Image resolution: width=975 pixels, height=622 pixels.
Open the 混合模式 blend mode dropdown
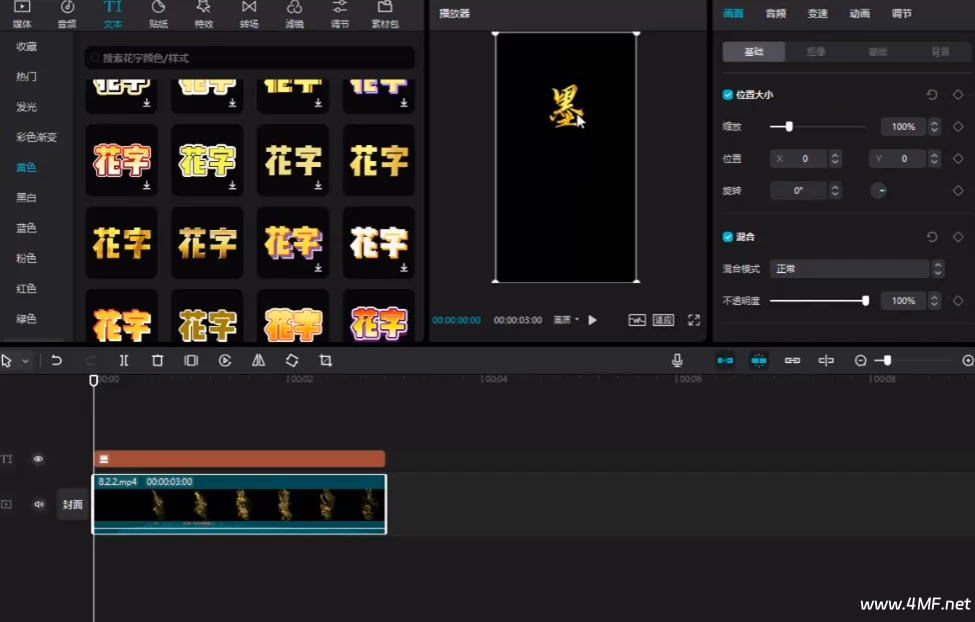click(850, 268)
